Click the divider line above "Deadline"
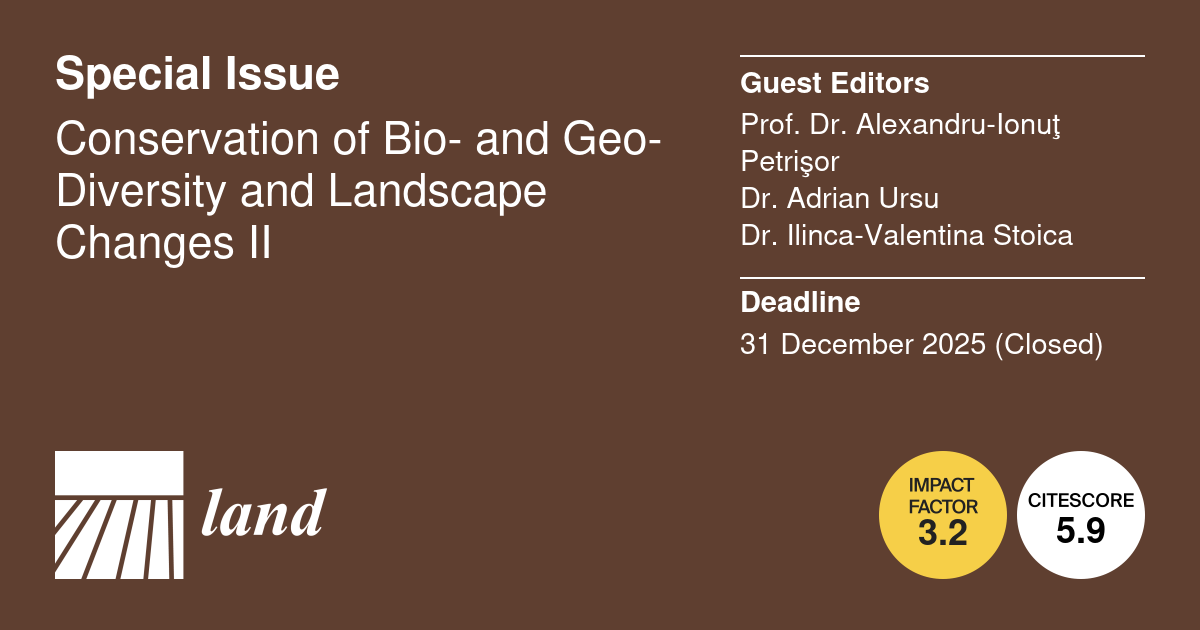The image size is (1200, 630). [942, 277]
